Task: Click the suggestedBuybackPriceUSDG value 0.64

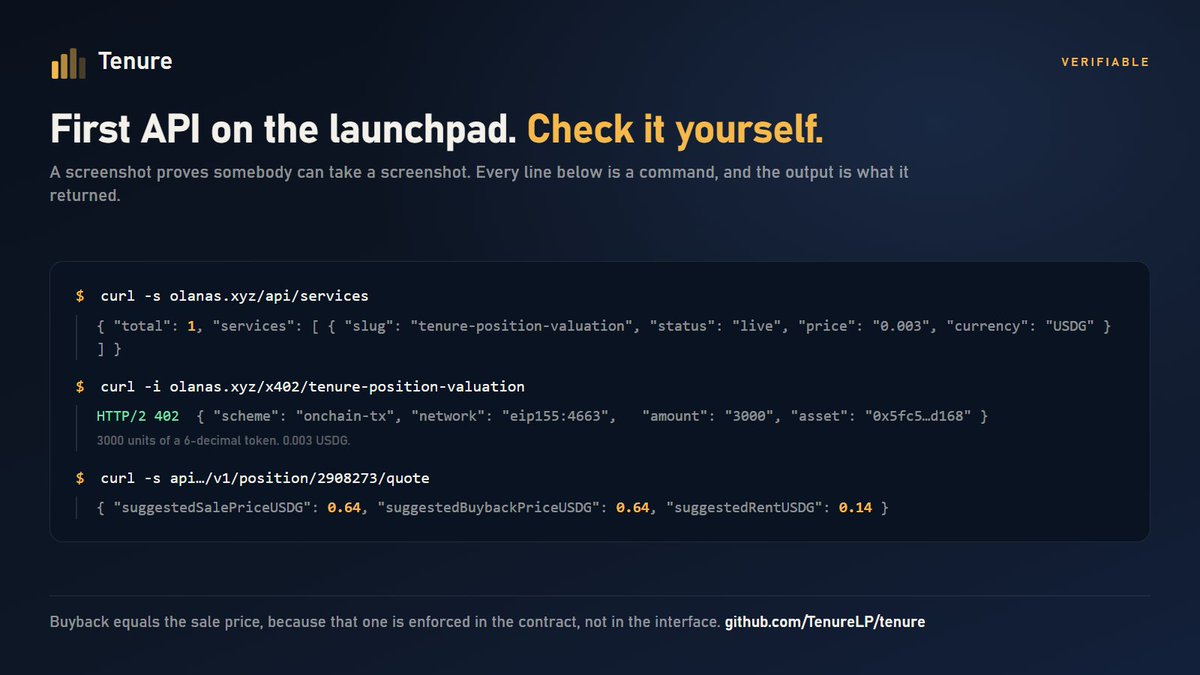Action: 632,508
